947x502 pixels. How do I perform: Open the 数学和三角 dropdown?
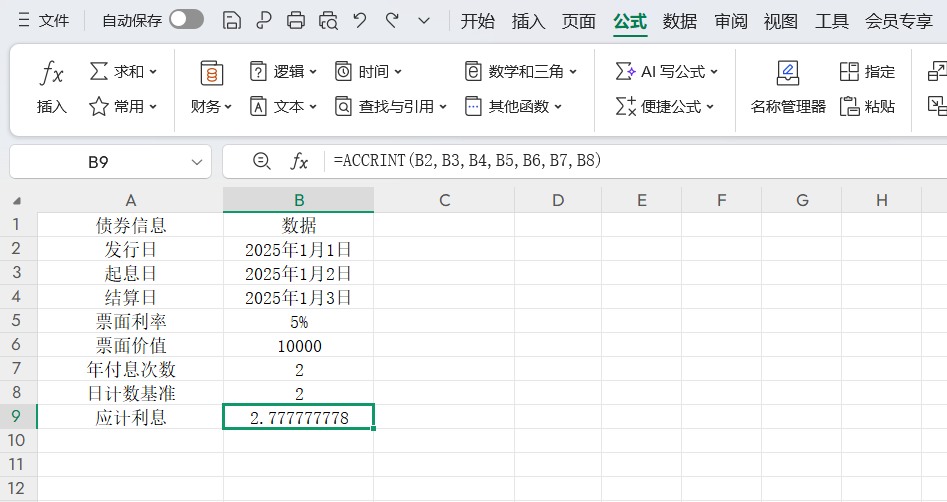point(521,71)
